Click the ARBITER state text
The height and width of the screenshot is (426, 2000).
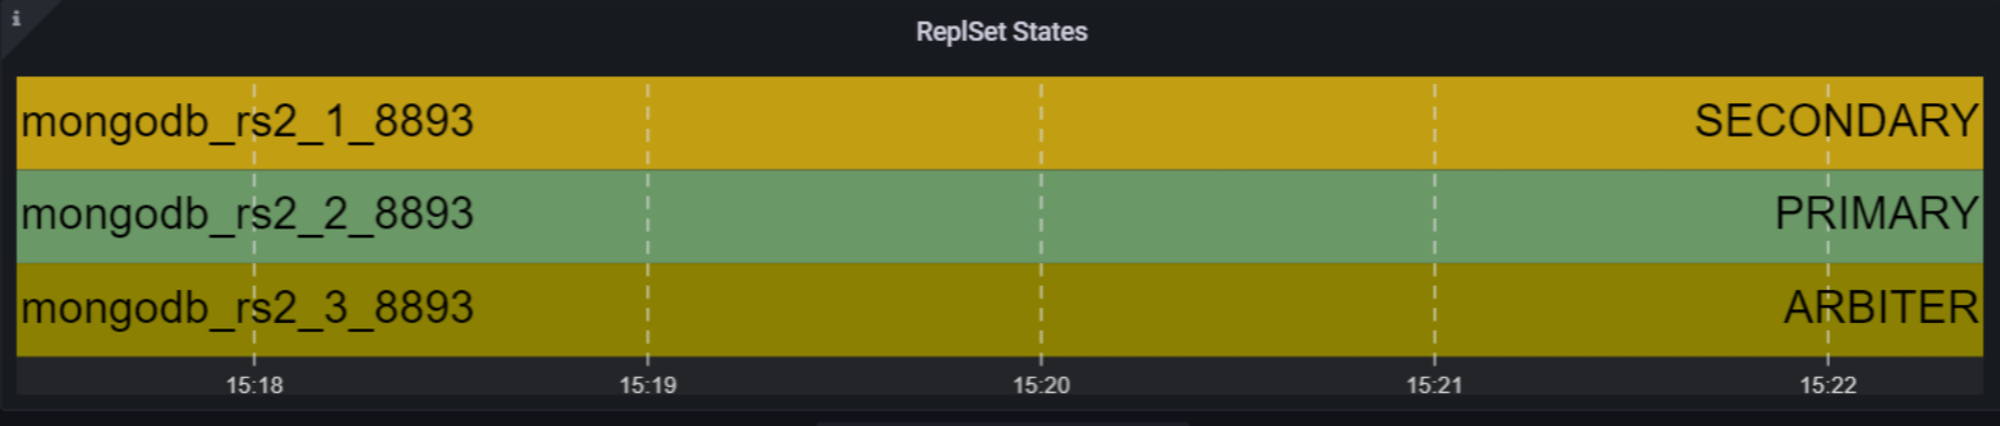pos(1881,308)
